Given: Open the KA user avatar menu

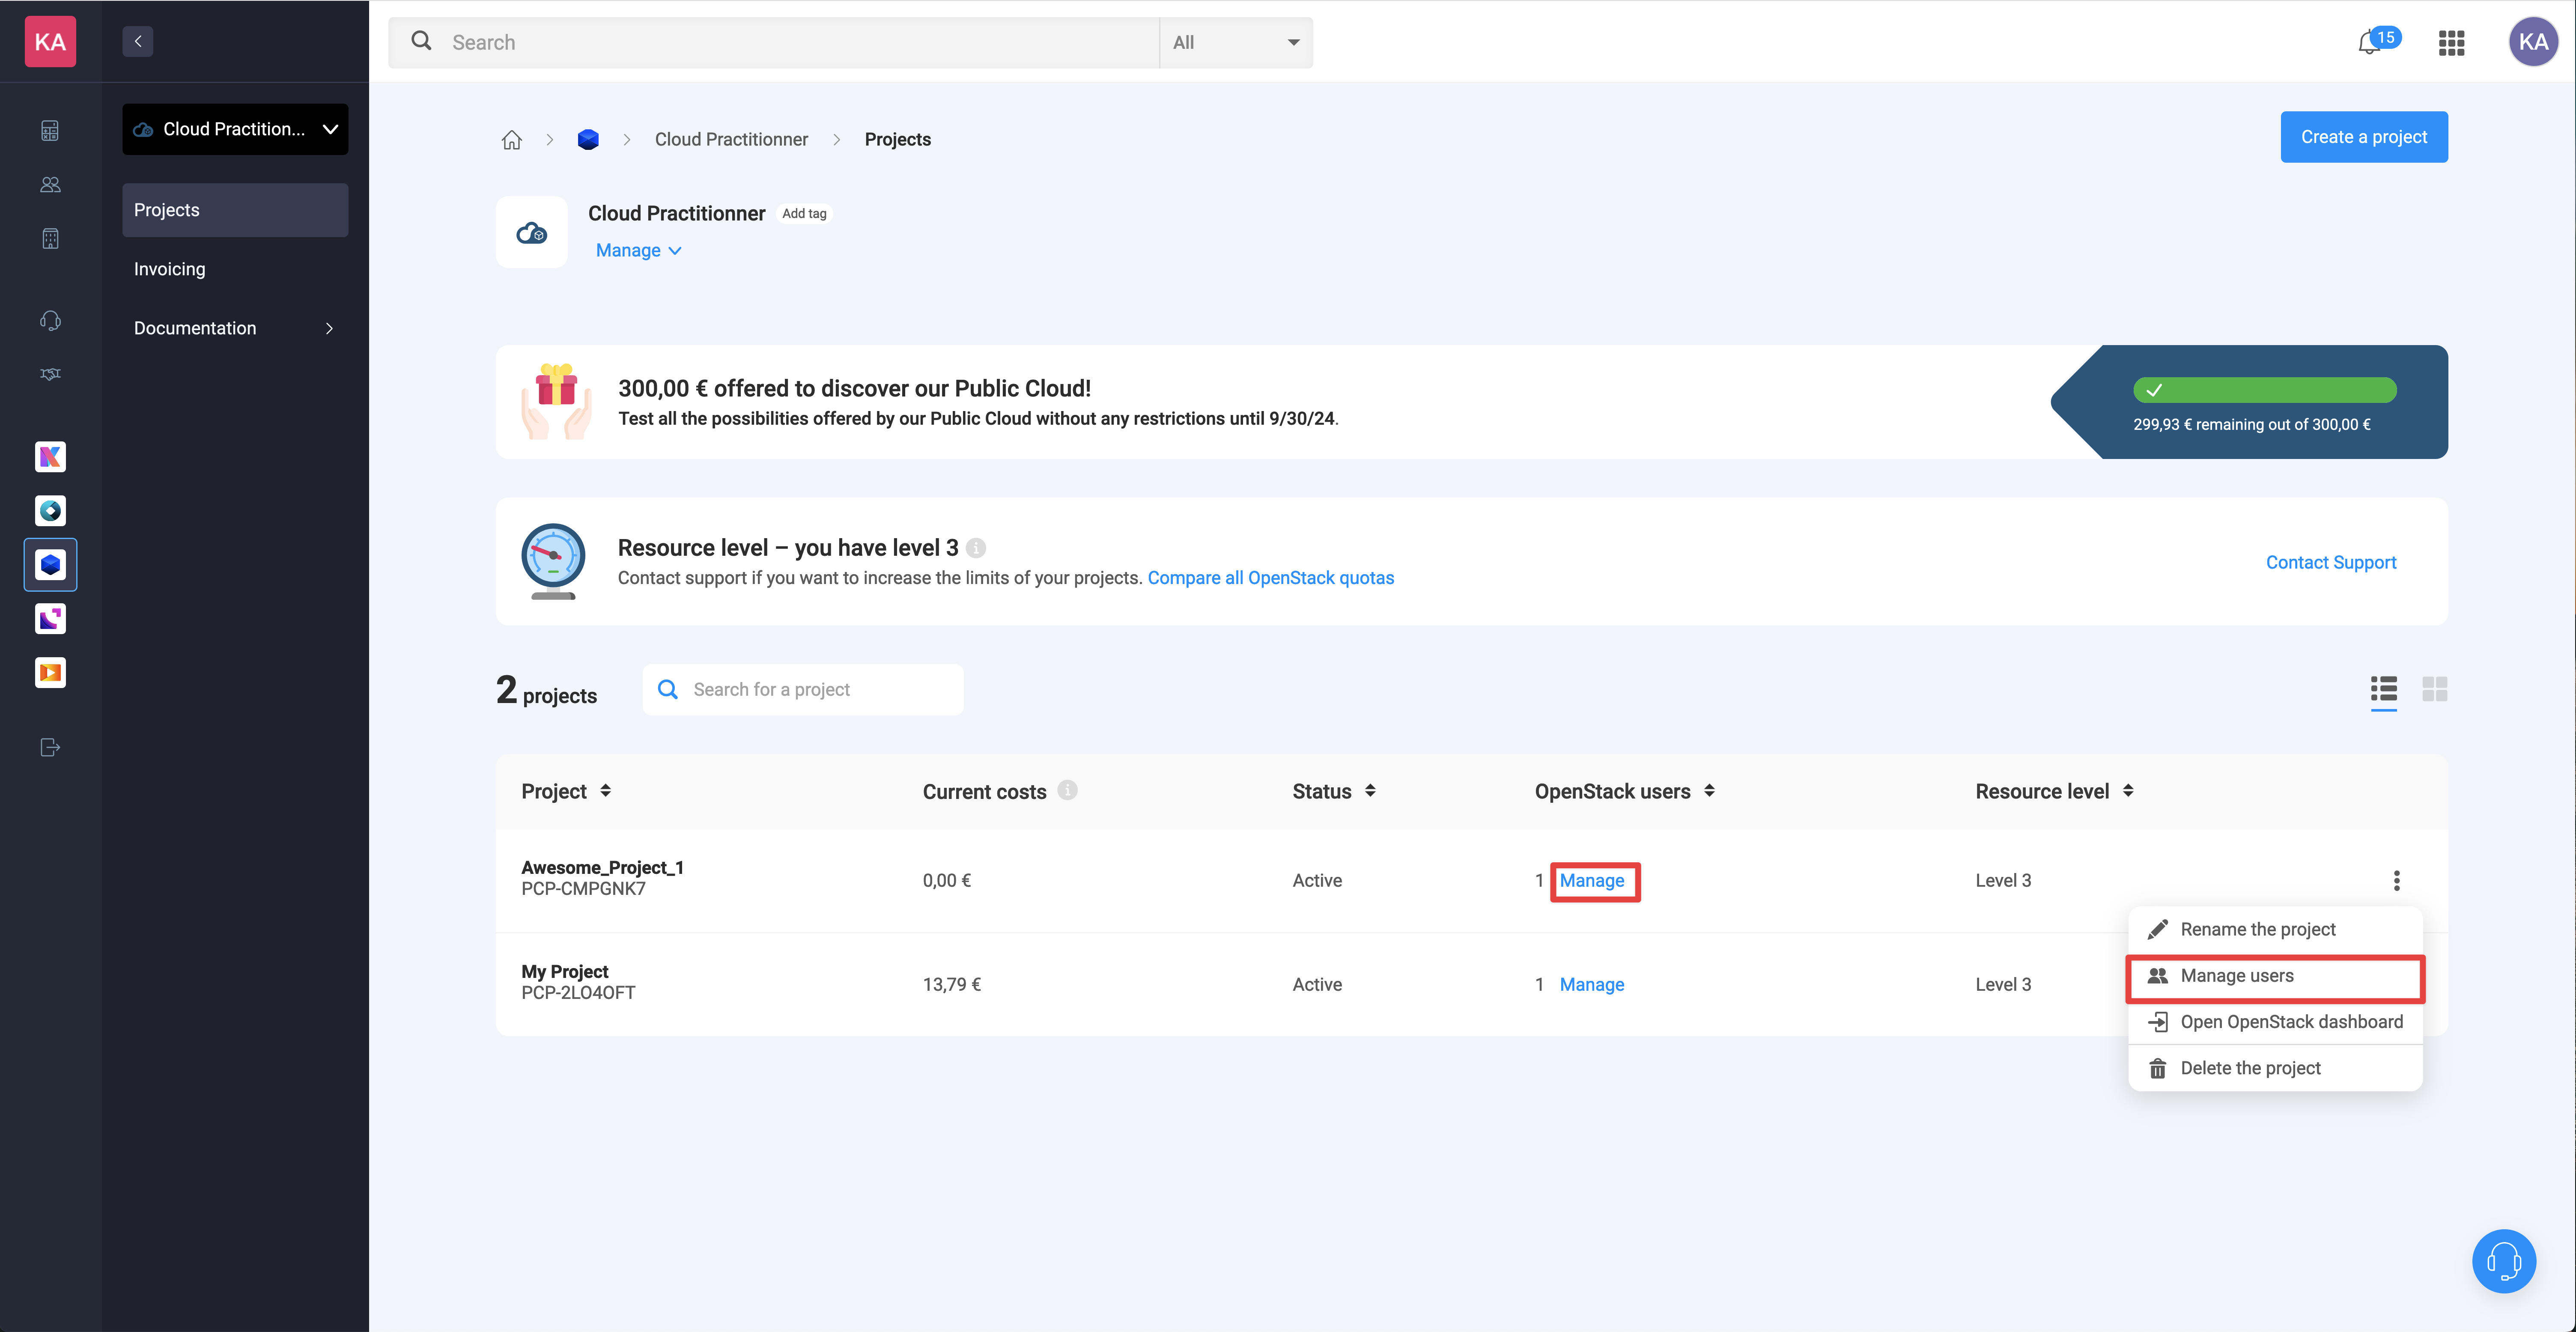Looking at the screenshot, I should pyautogui.click(x=2533, y=42).
